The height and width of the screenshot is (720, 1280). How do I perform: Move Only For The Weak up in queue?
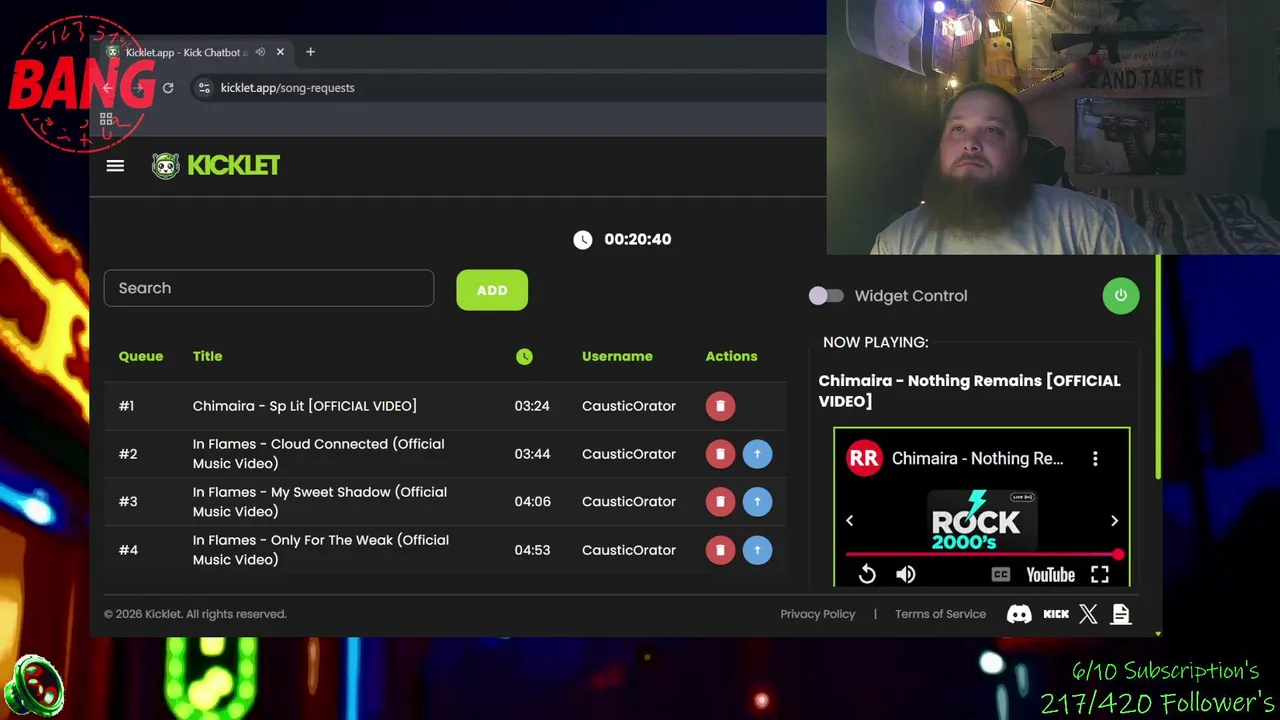click(757, 550)
